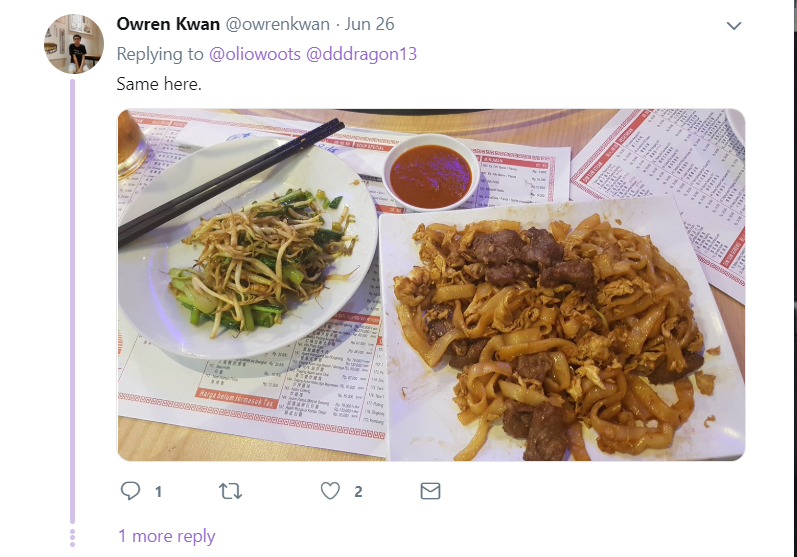Image resolution: width=797 pixels, height=557 pixels.
Task: Open the food photo attachment
Action: pos(432,285)
